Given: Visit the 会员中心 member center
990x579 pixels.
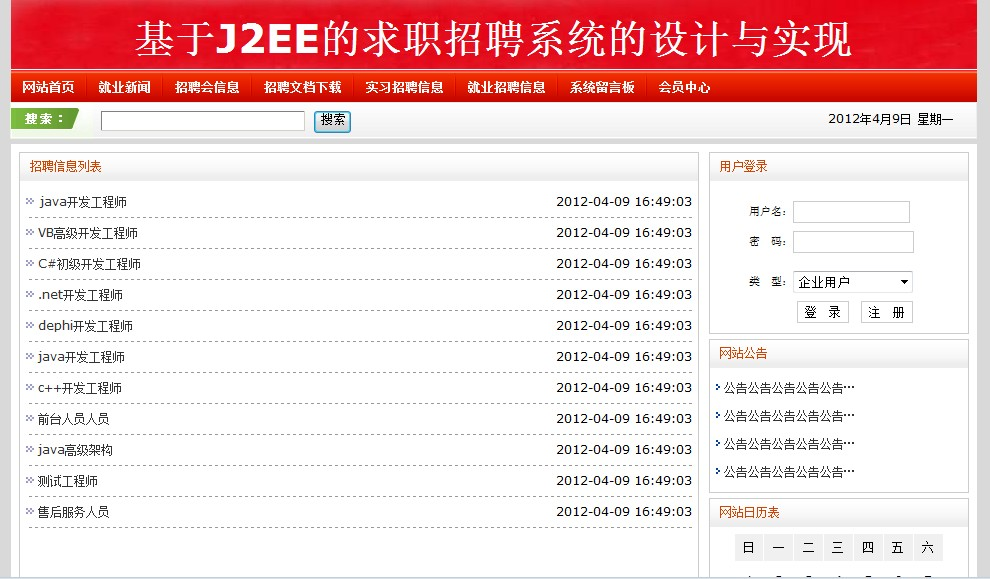Looking at the screenshot, I should point(684,87).
